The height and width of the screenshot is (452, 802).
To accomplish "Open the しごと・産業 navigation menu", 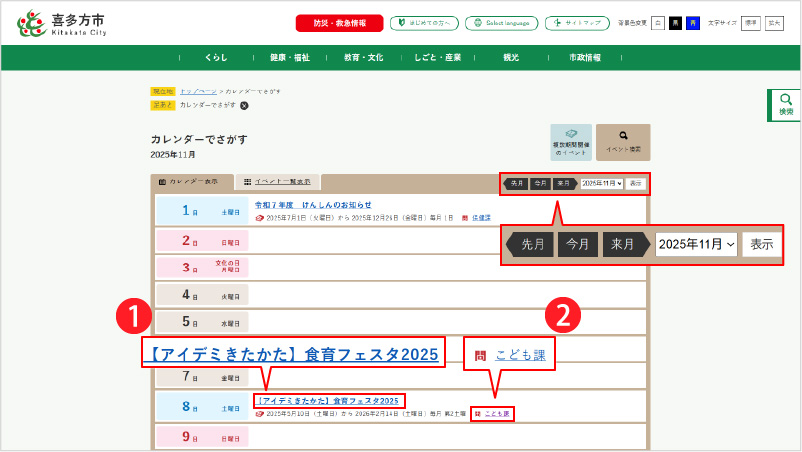I will click(438, 58).
